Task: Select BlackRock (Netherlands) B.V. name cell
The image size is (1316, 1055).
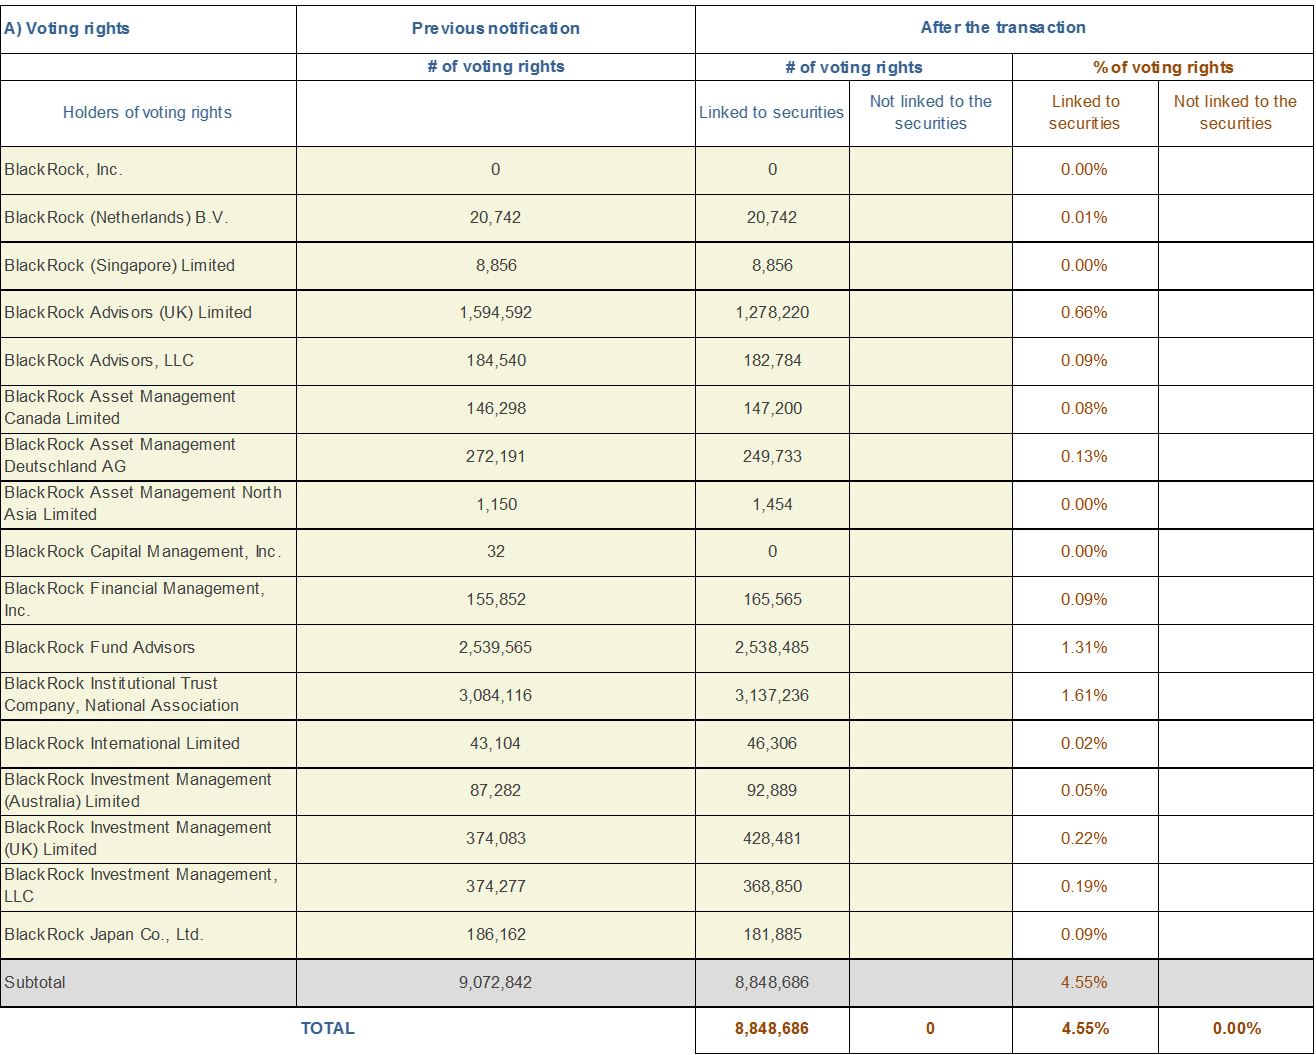Action: click(x=116, y=218)
